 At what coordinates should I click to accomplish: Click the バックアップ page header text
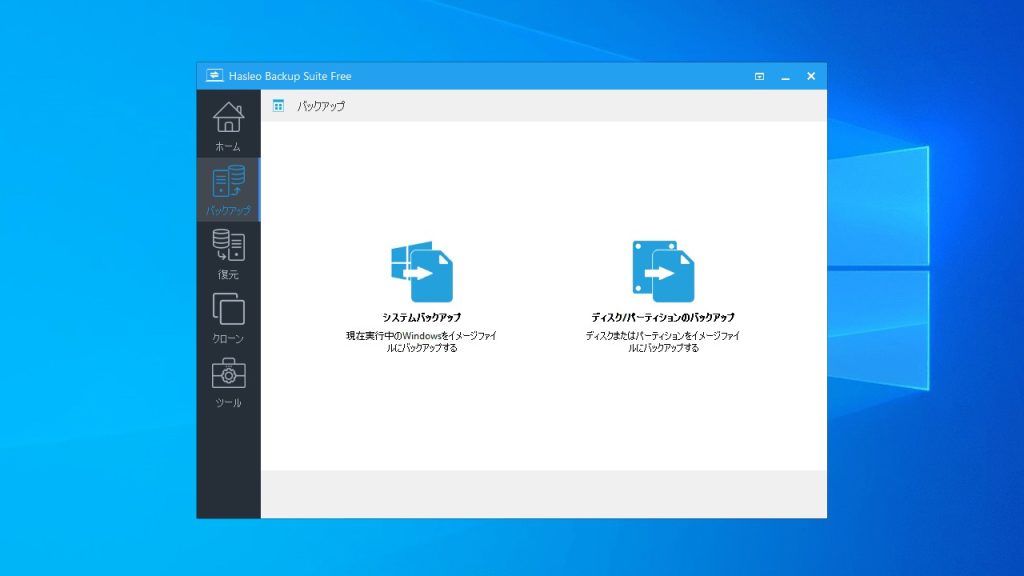click(321, 106)
